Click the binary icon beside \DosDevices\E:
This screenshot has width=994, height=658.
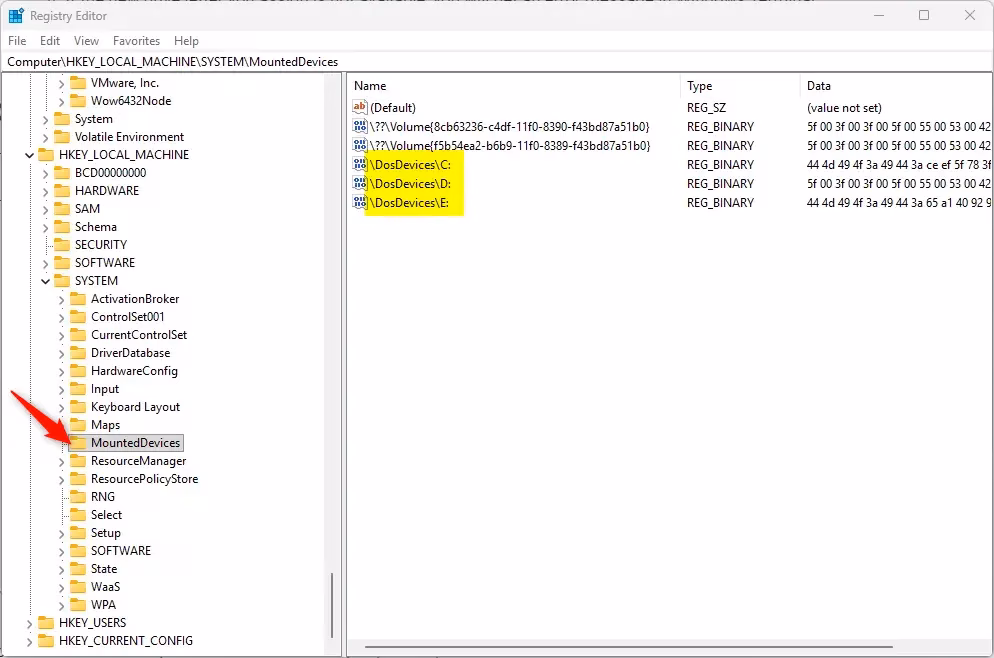point(360,203)
